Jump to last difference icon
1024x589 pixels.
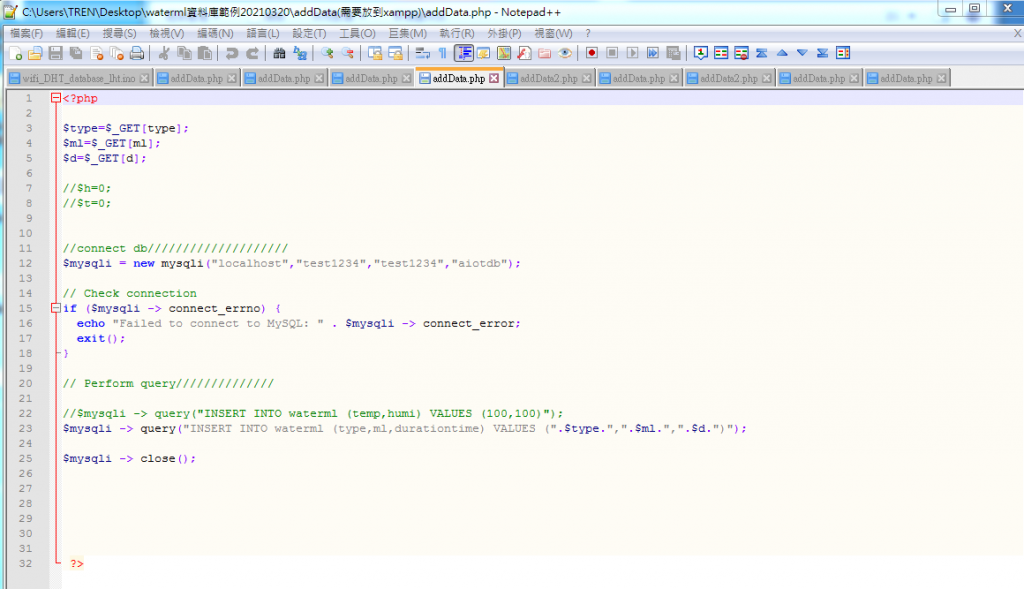pyautogui.click(x=822, y=54)
